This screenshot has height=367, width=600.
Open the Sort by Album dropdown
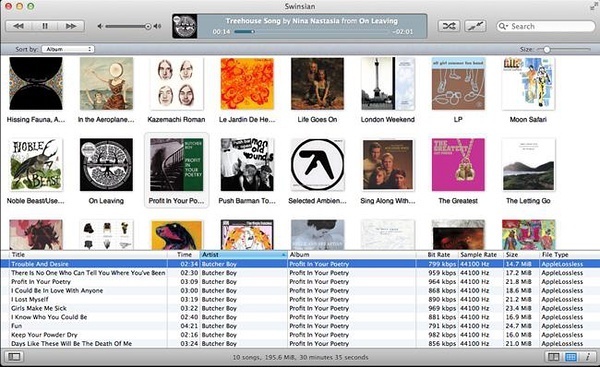pos(68,49)
